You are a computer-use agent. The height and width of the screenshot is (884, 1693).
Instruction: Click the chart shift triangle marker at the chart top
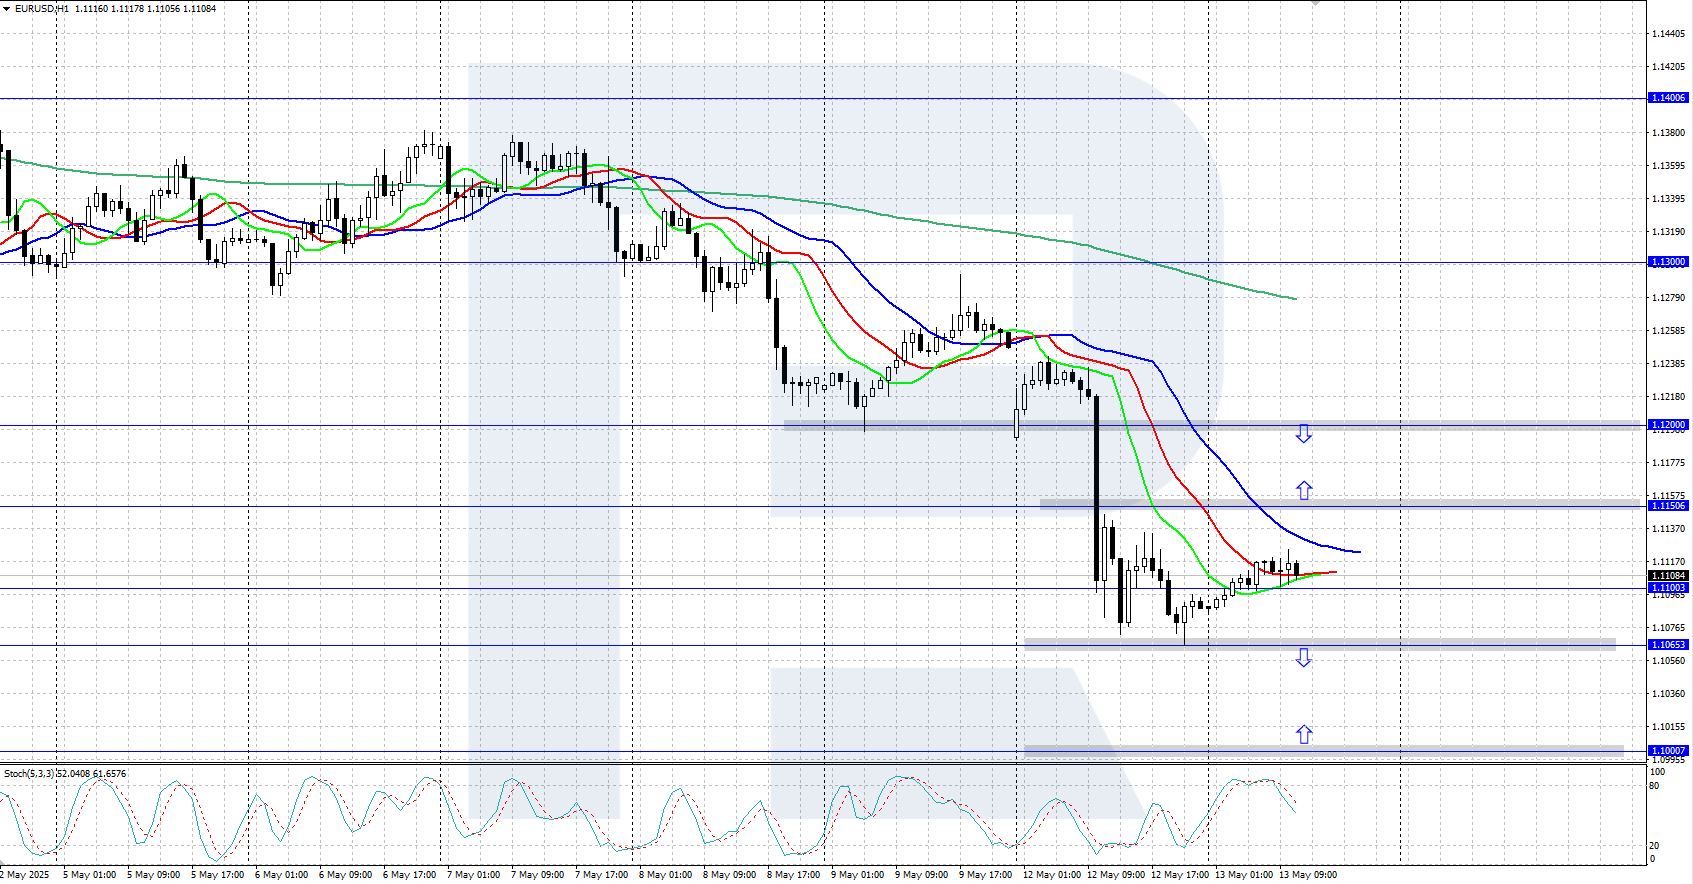(1316, 3)
